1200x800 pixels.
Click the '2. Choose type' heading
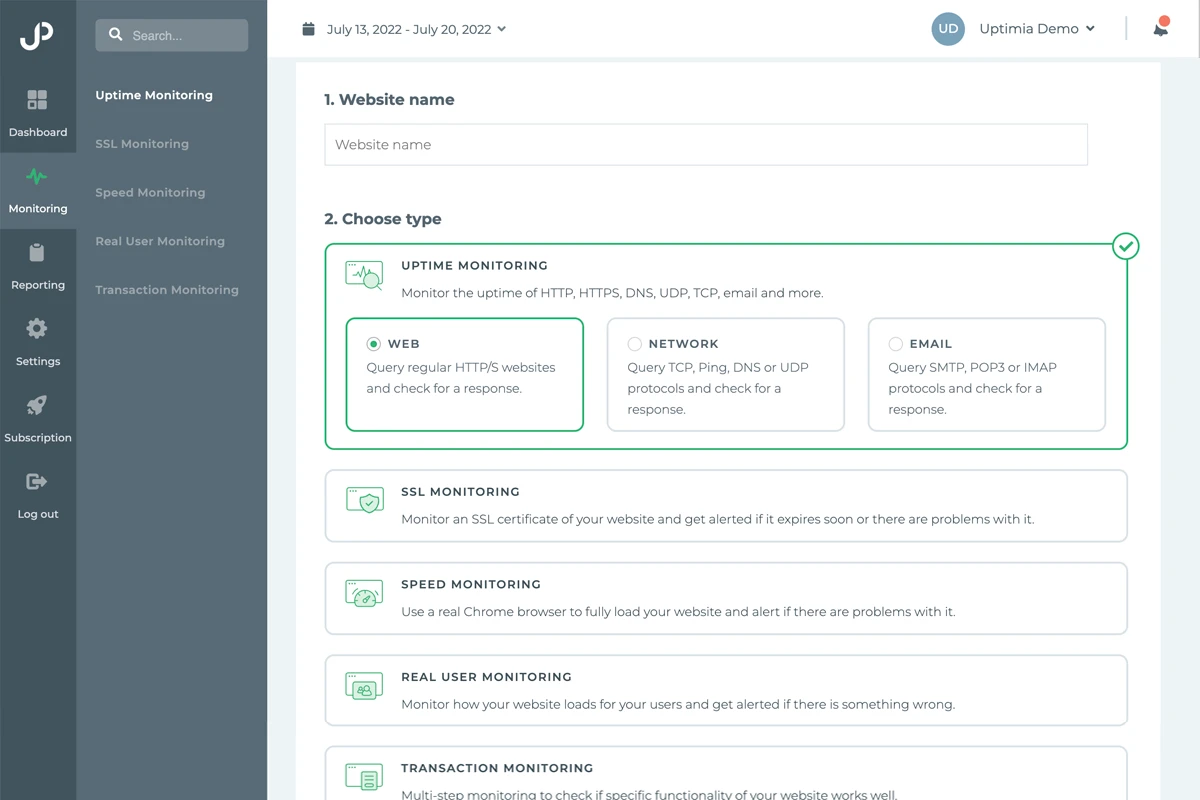click(383, 219)
